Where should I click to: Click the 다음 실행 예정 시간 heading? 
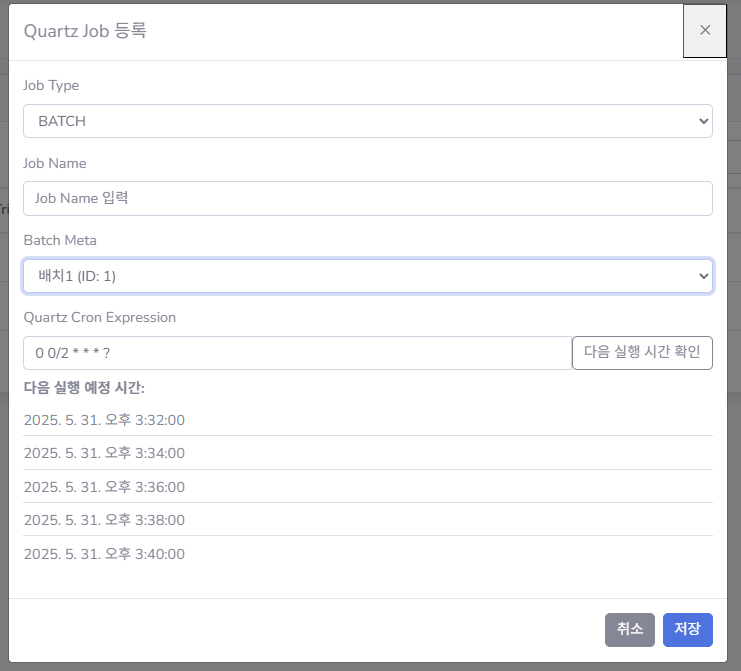tap(84, 387)
